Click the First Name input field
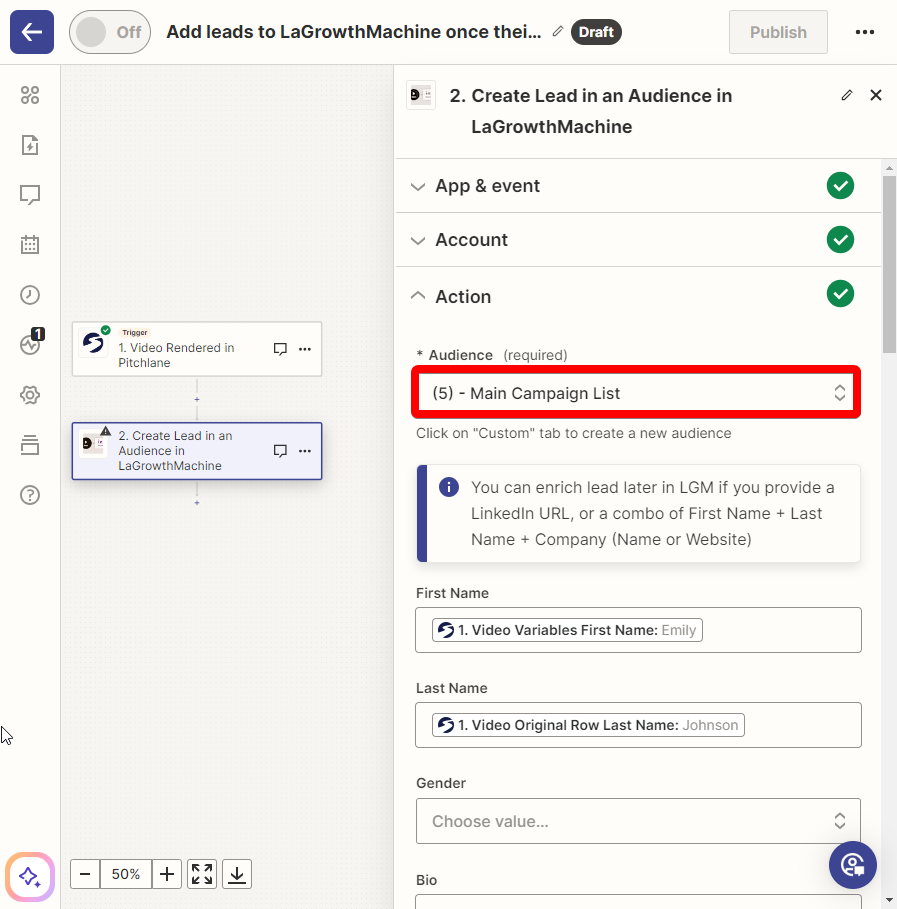The width and height of the screenshot is (897, 909). (x=638, y=630)
